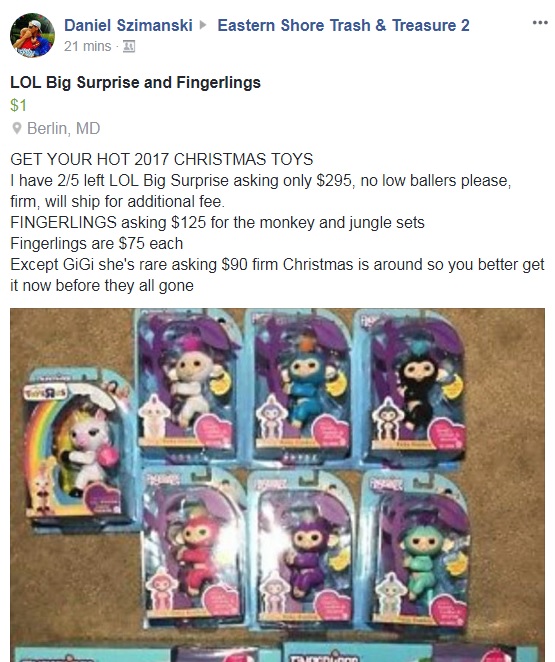
Task: Click the listing title LOL Big Surprise and Fingerlings
Action: click(135, 82)
